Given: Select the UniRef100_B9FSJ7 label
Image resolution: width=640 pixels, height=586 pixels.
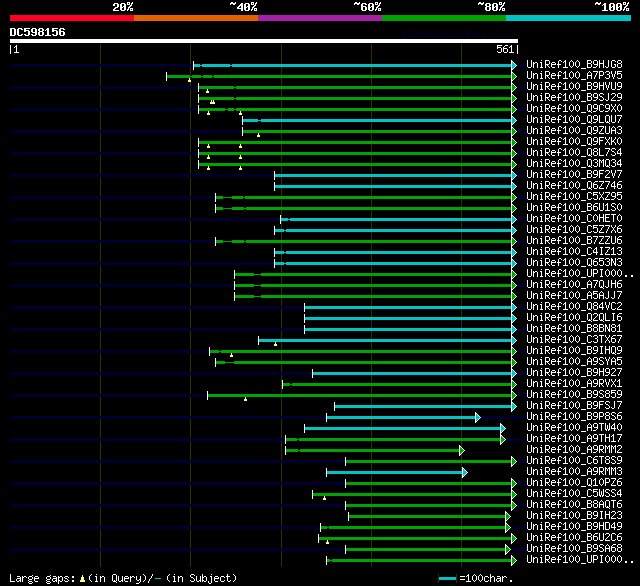Looking at the screenshot, I should coord(574,406).
